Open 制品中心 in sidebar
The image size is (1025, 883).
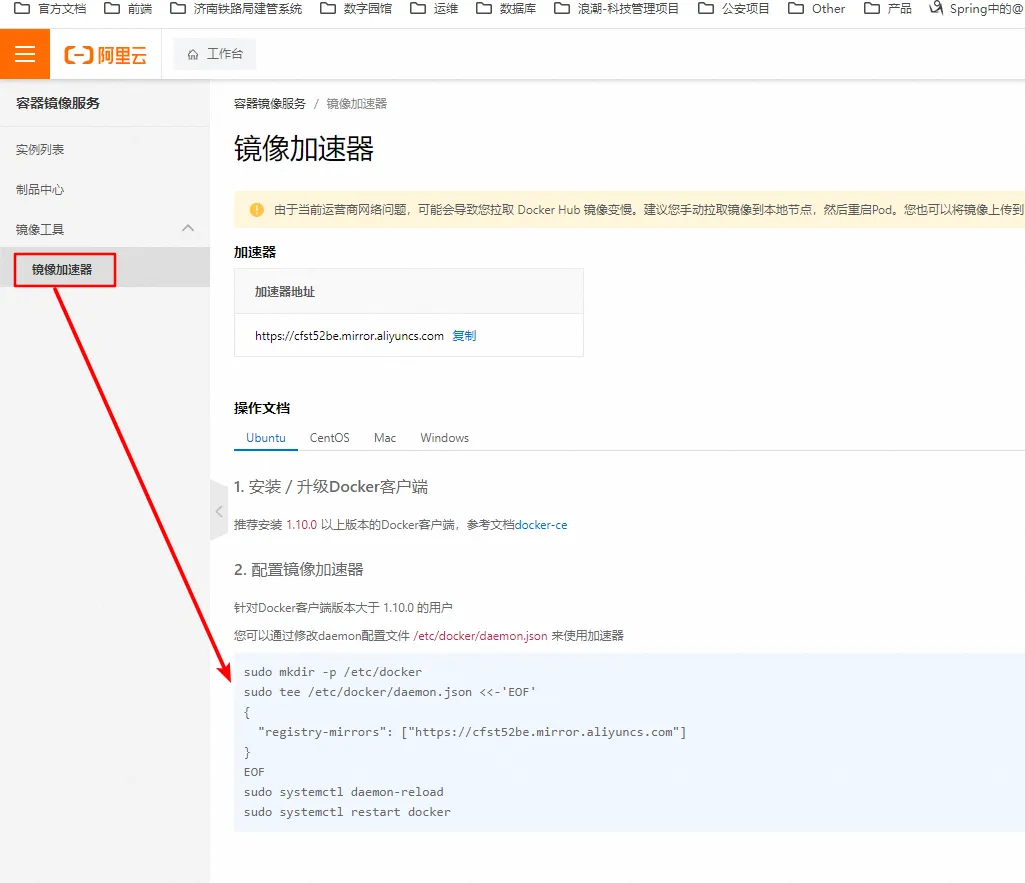(40, 189)
